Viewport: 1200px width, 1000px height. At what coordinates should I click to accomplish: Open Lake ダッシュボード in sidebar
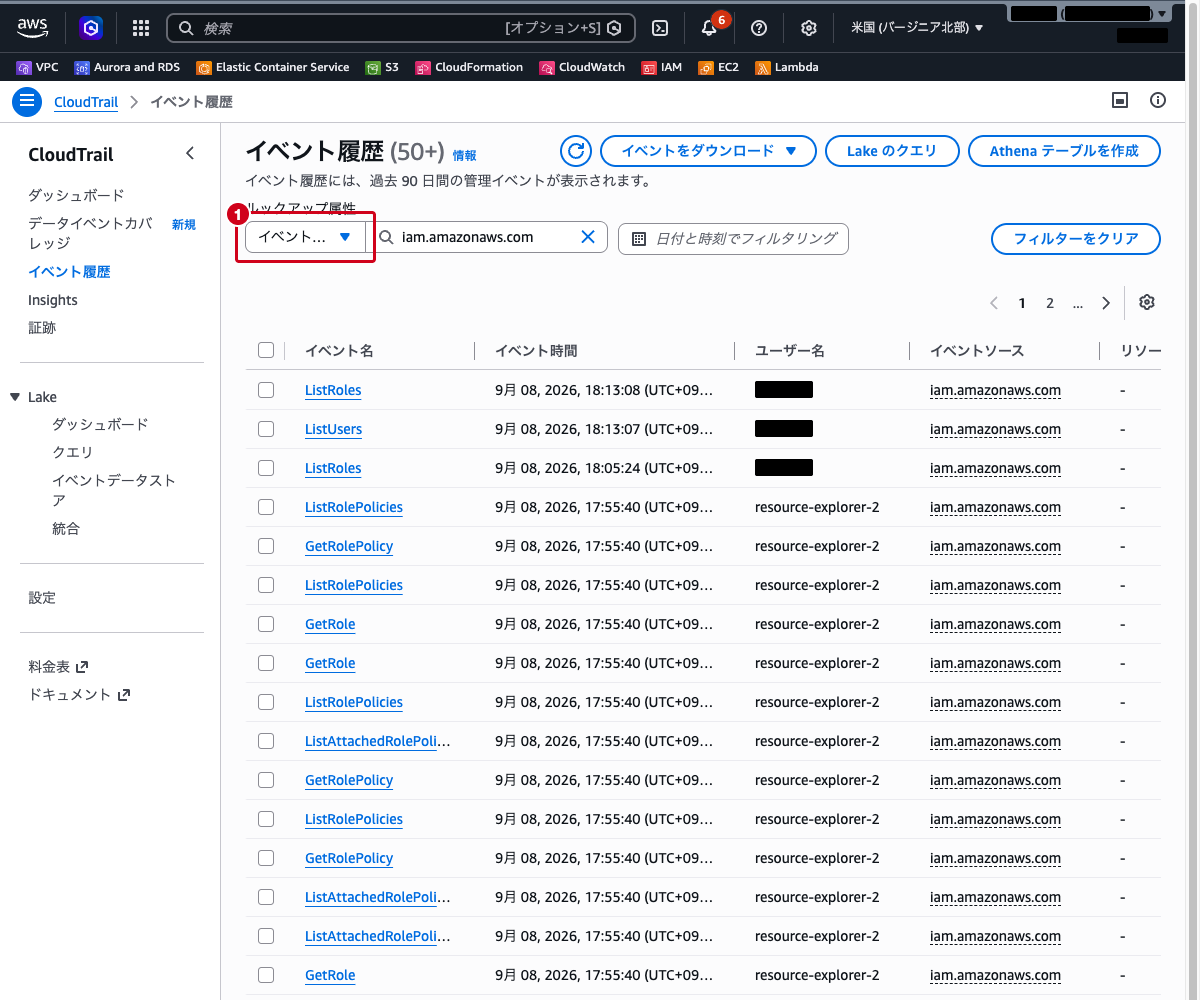[x=100, y=424]
